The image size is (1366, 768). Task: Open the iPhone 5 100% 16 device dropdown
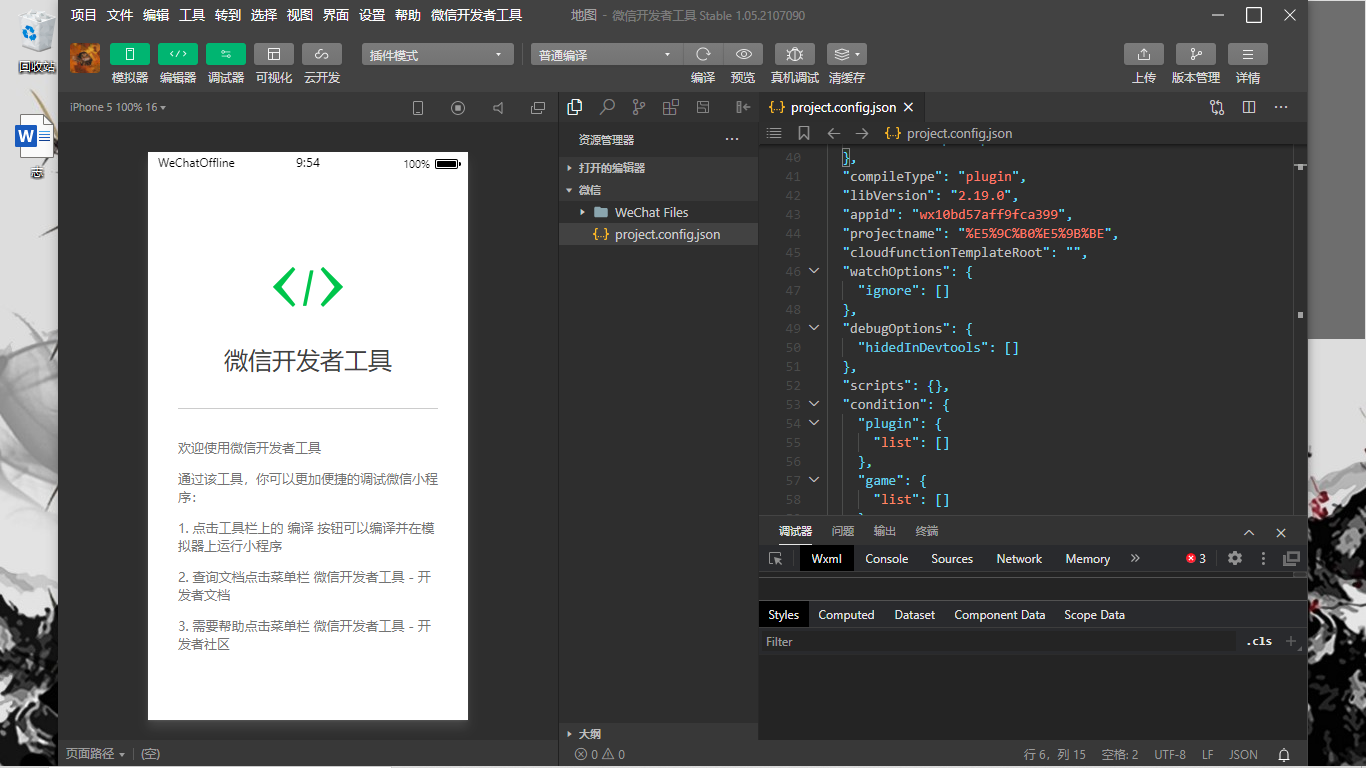118,107
